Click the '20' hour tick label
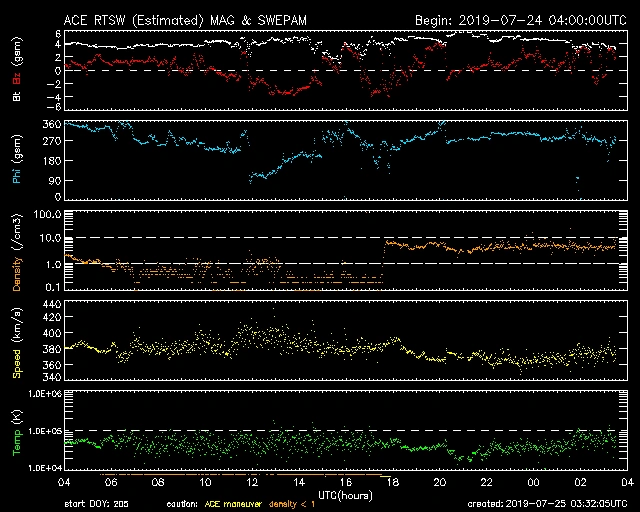This screenshot has height=512, width=640. click(440, 483)
